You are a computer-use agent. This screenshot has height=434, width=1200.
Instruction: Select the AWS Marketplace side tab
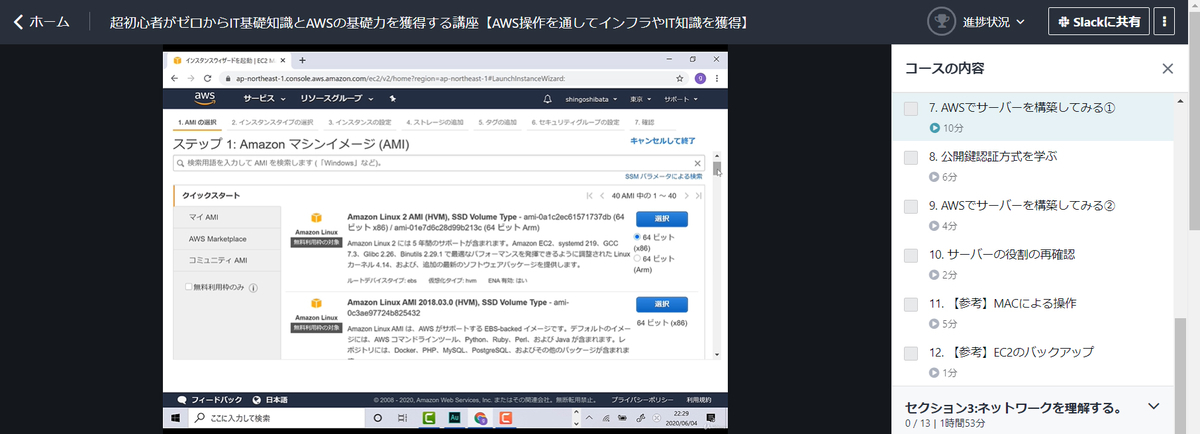[227, 239]
